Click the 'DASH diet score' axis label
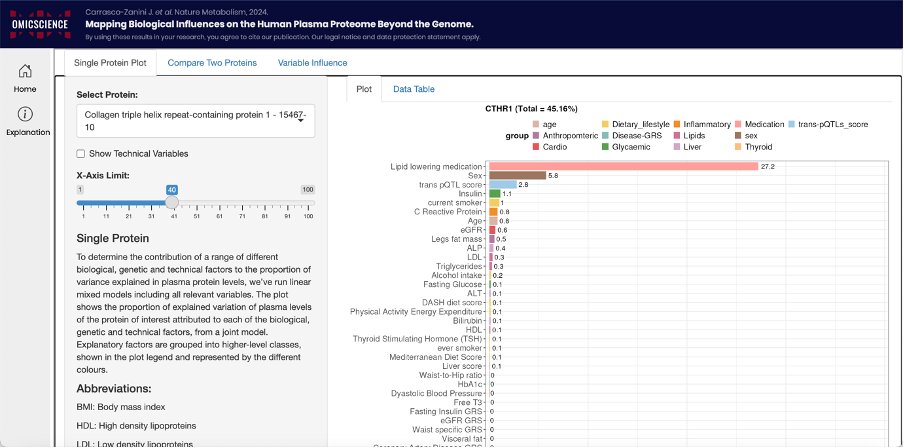 point(453,303)
